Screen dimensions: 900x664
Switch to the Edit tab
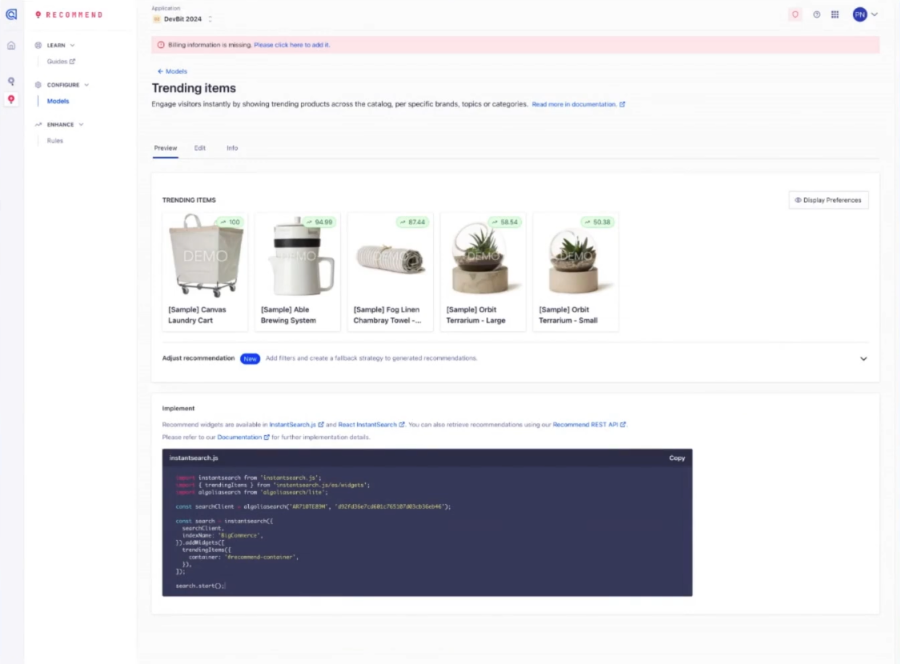200,148
